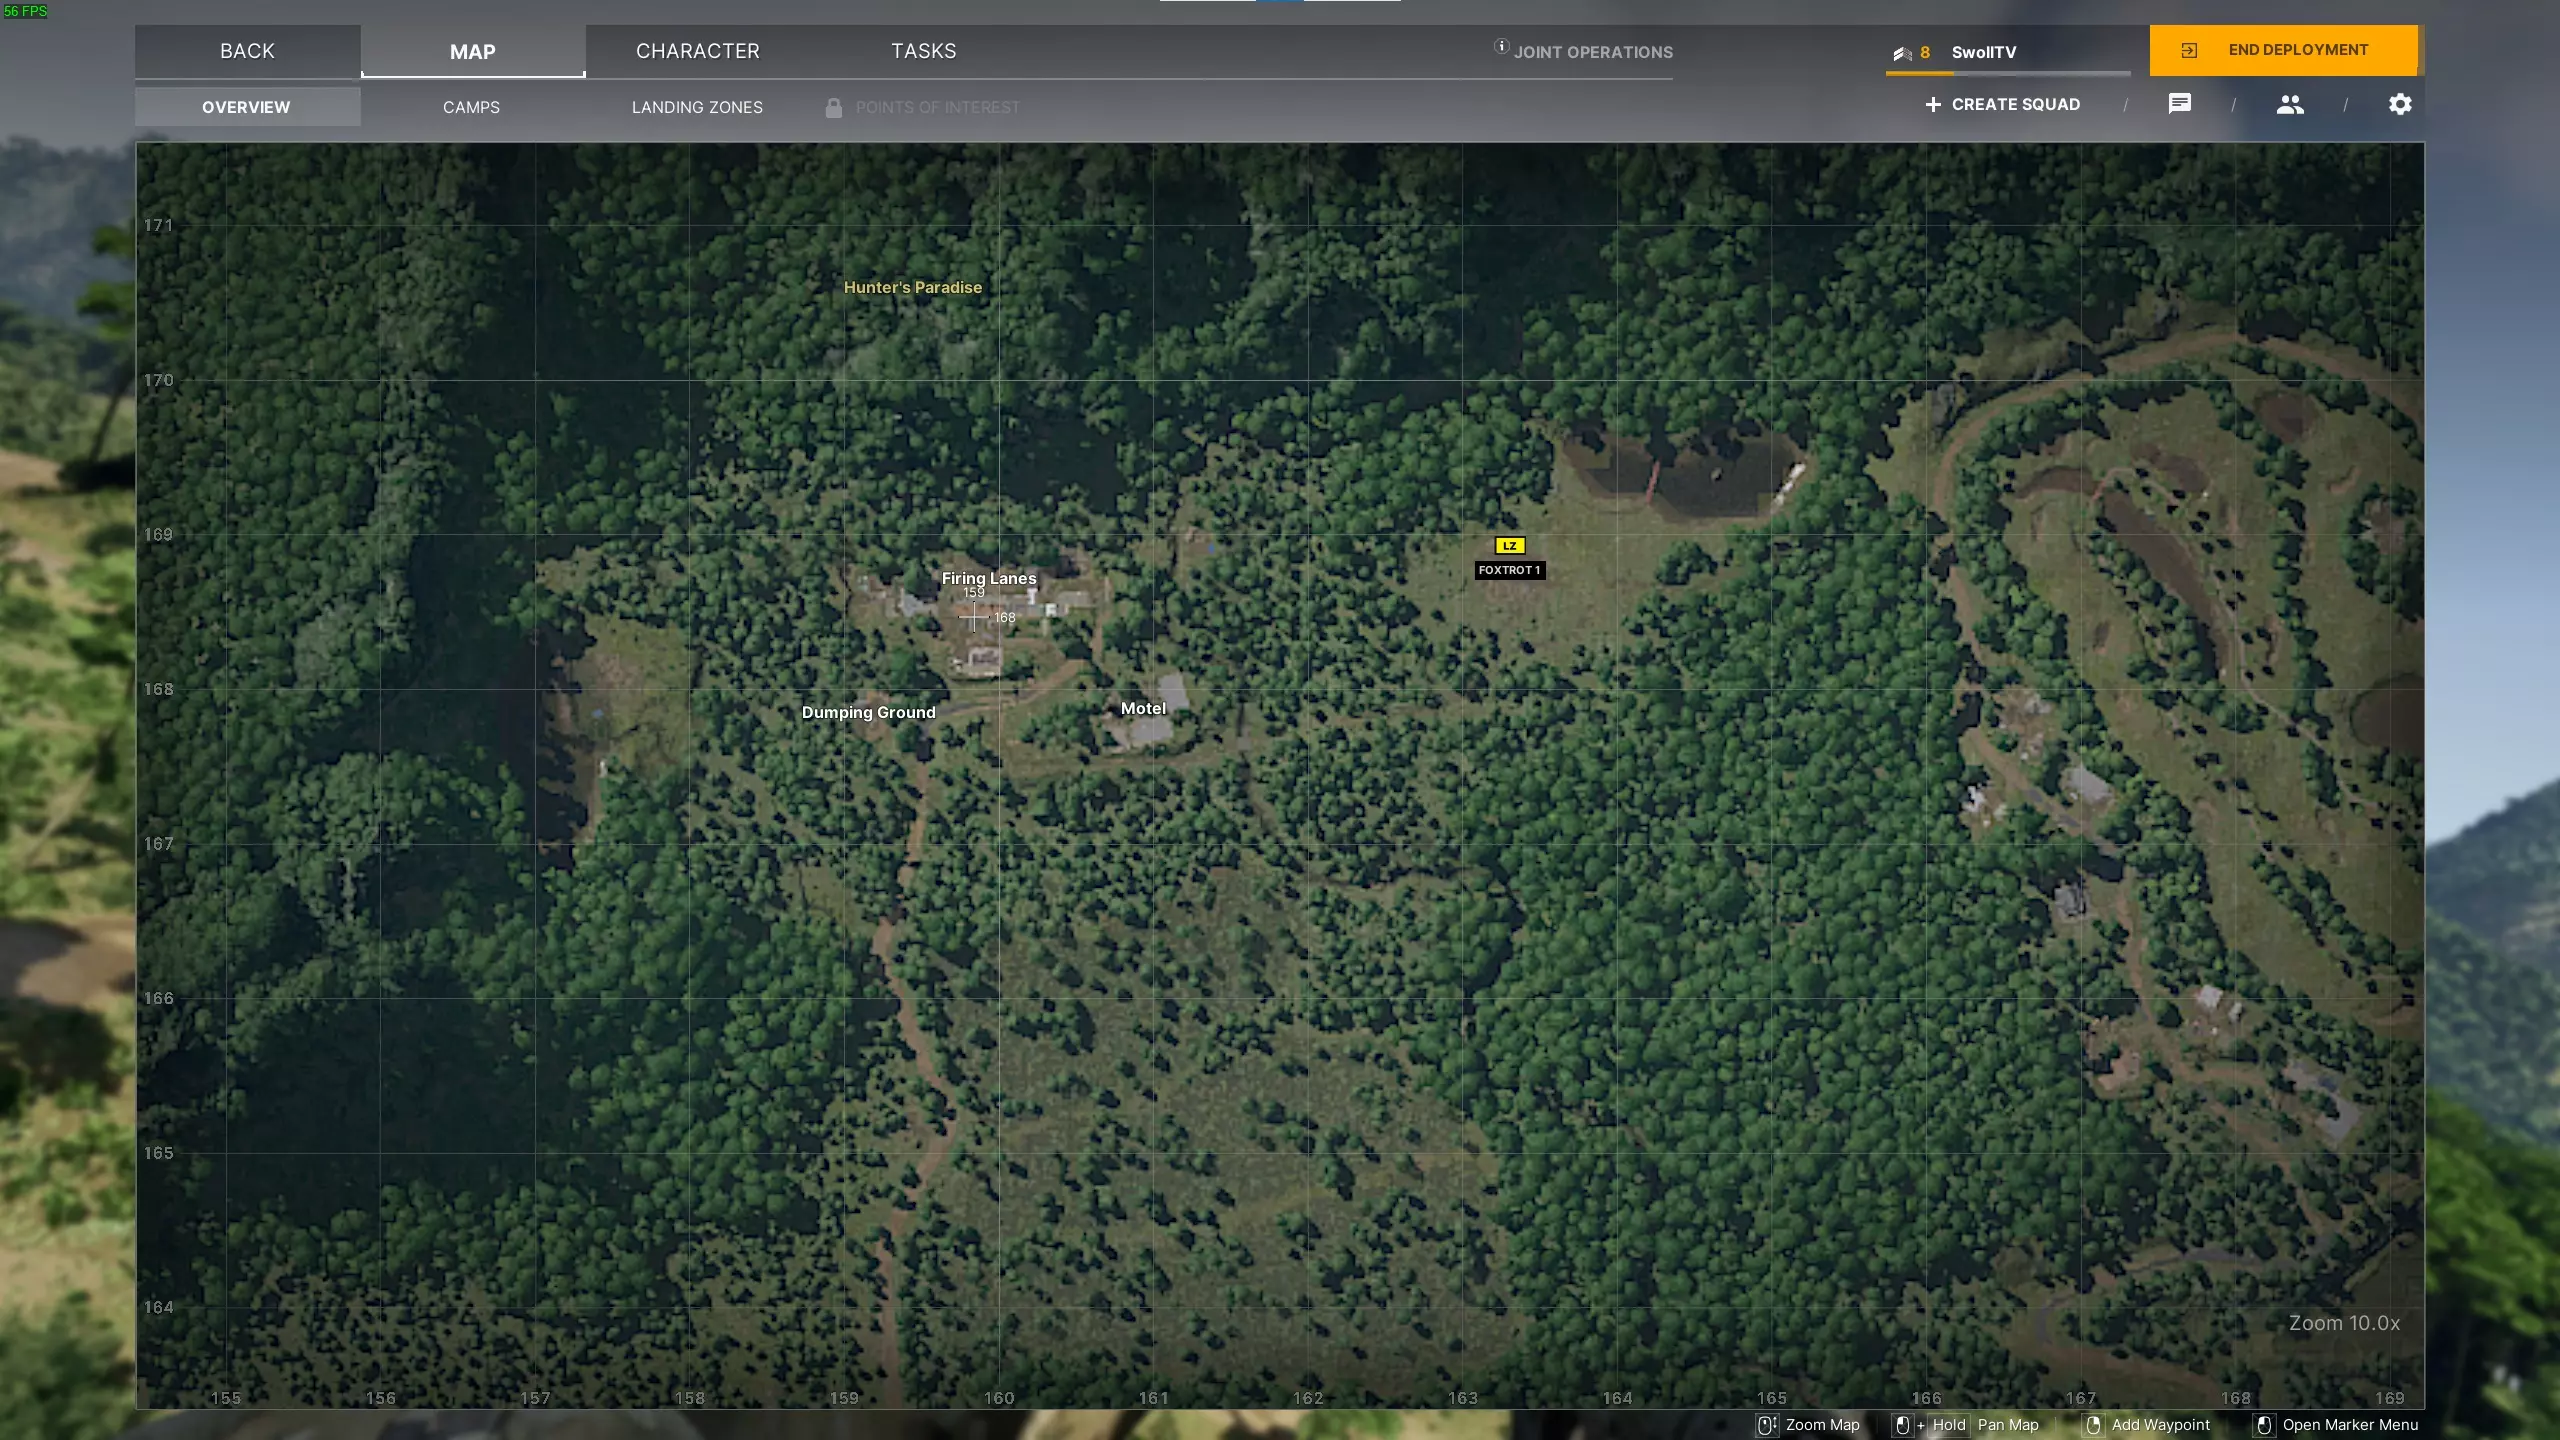
Task: Open the squad members people icon
Action: [x=2290, y=104]
